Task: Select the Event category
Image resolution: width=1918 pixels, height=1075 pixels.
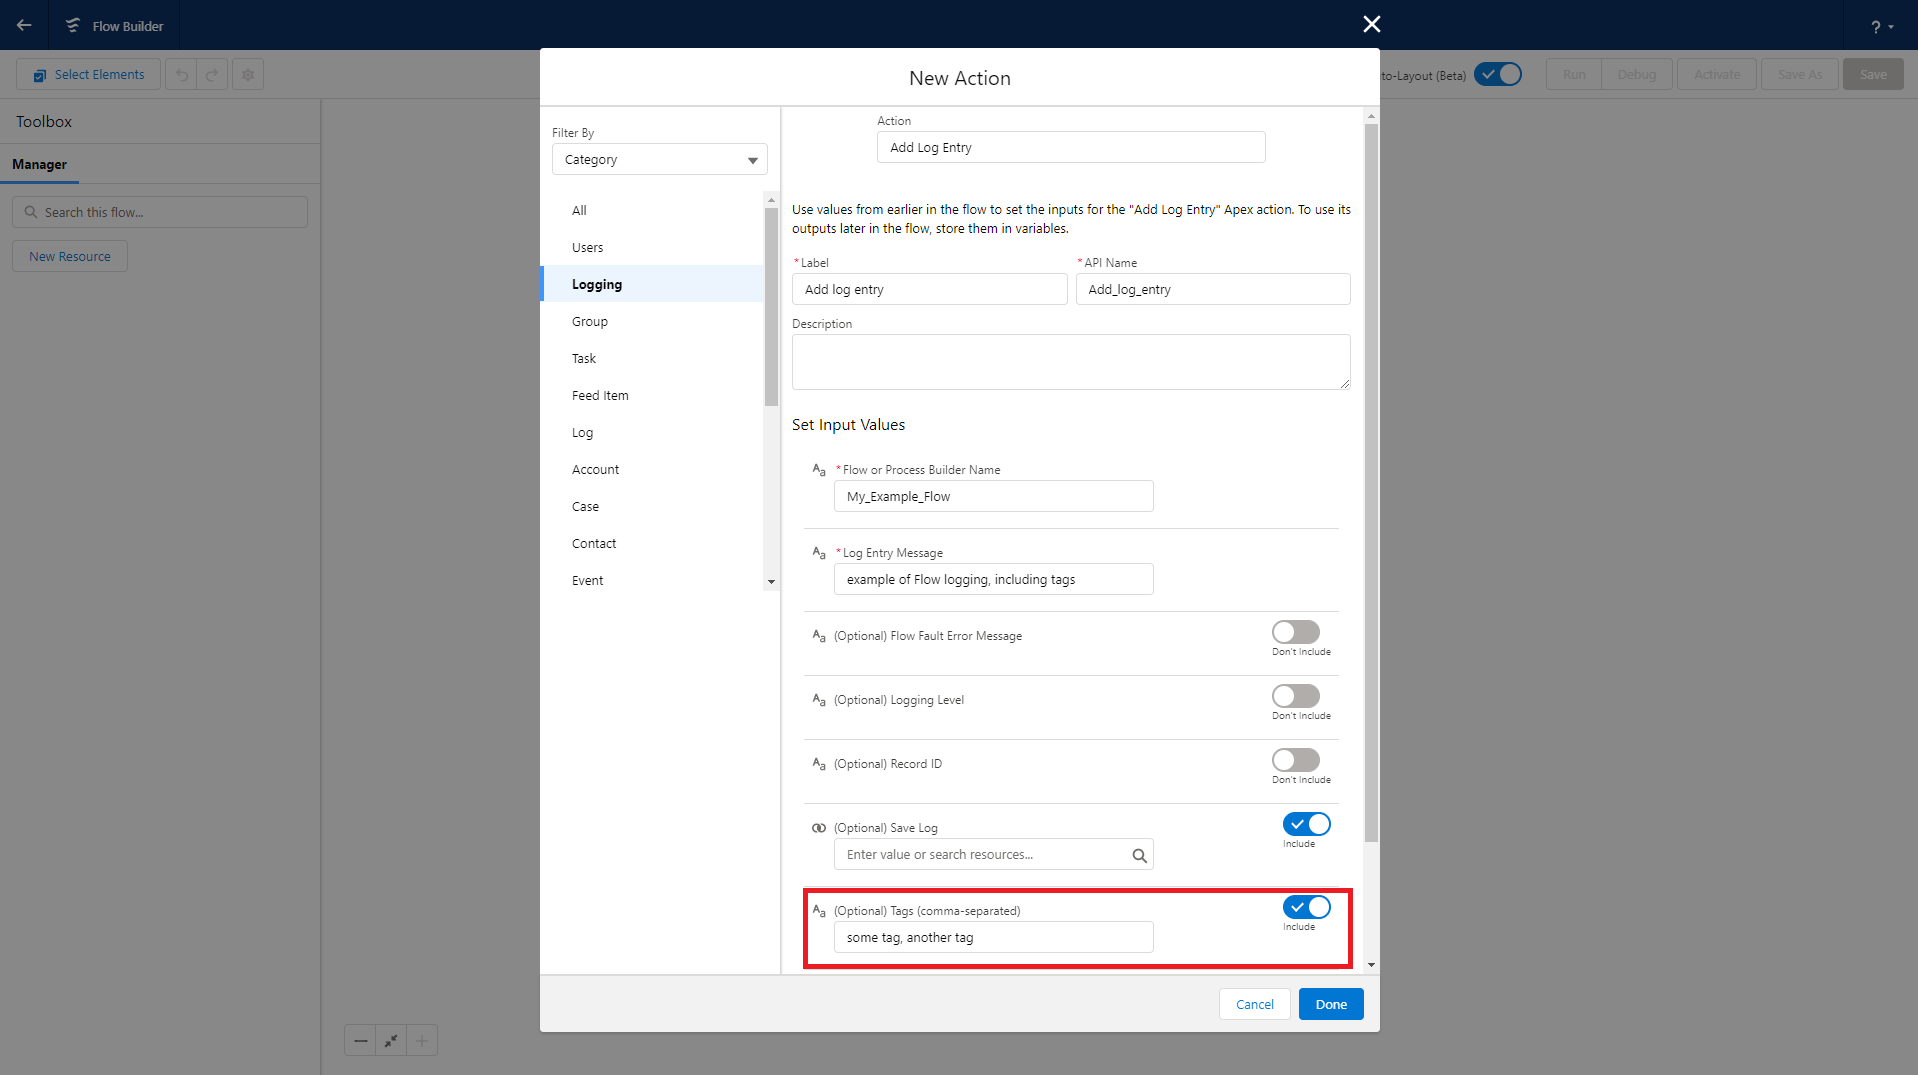Action: (652, 580)
